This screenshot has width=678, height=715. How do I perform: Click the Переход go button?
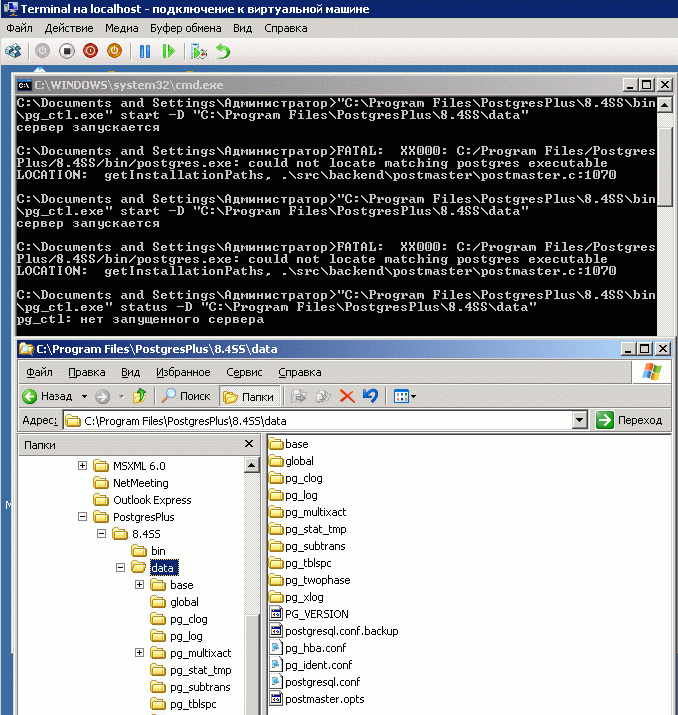point(630,420)
